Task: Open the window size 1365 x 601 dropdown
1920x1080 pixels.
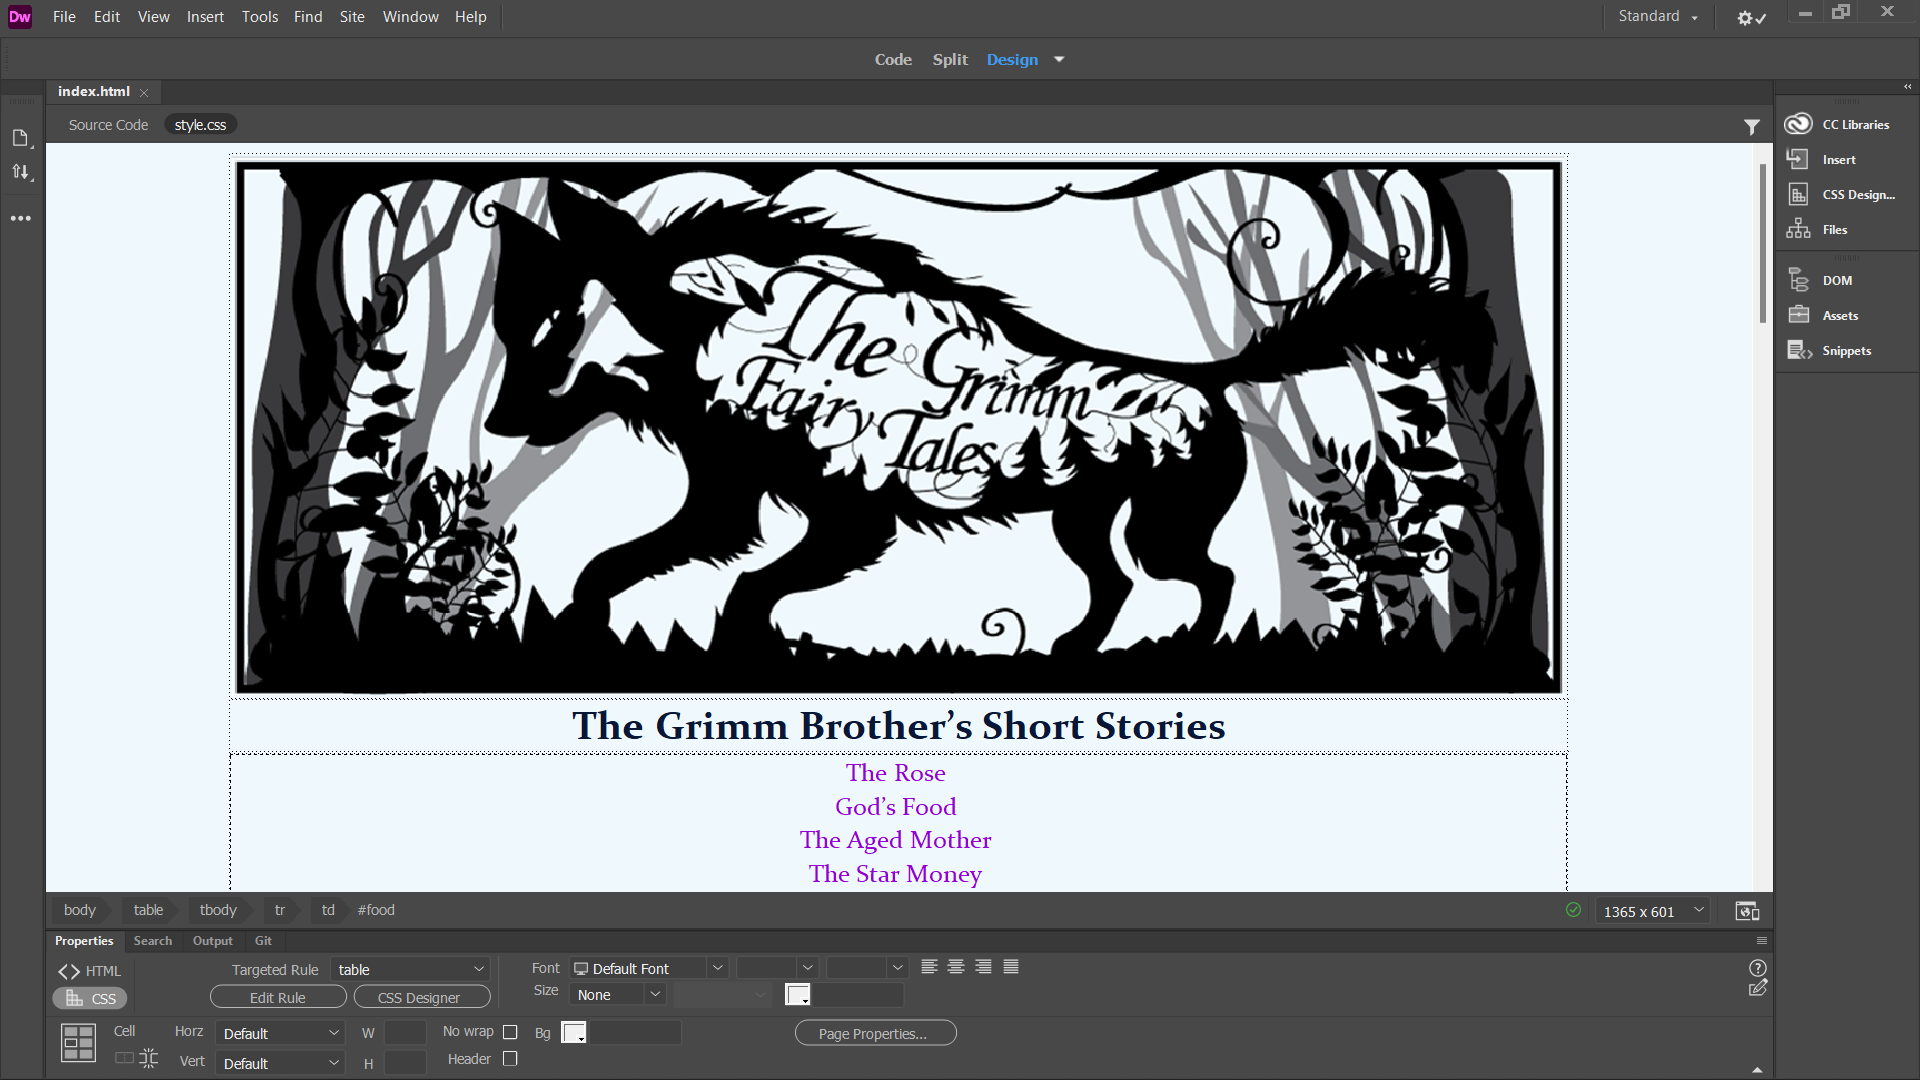Action: (x=1653, y=911)
